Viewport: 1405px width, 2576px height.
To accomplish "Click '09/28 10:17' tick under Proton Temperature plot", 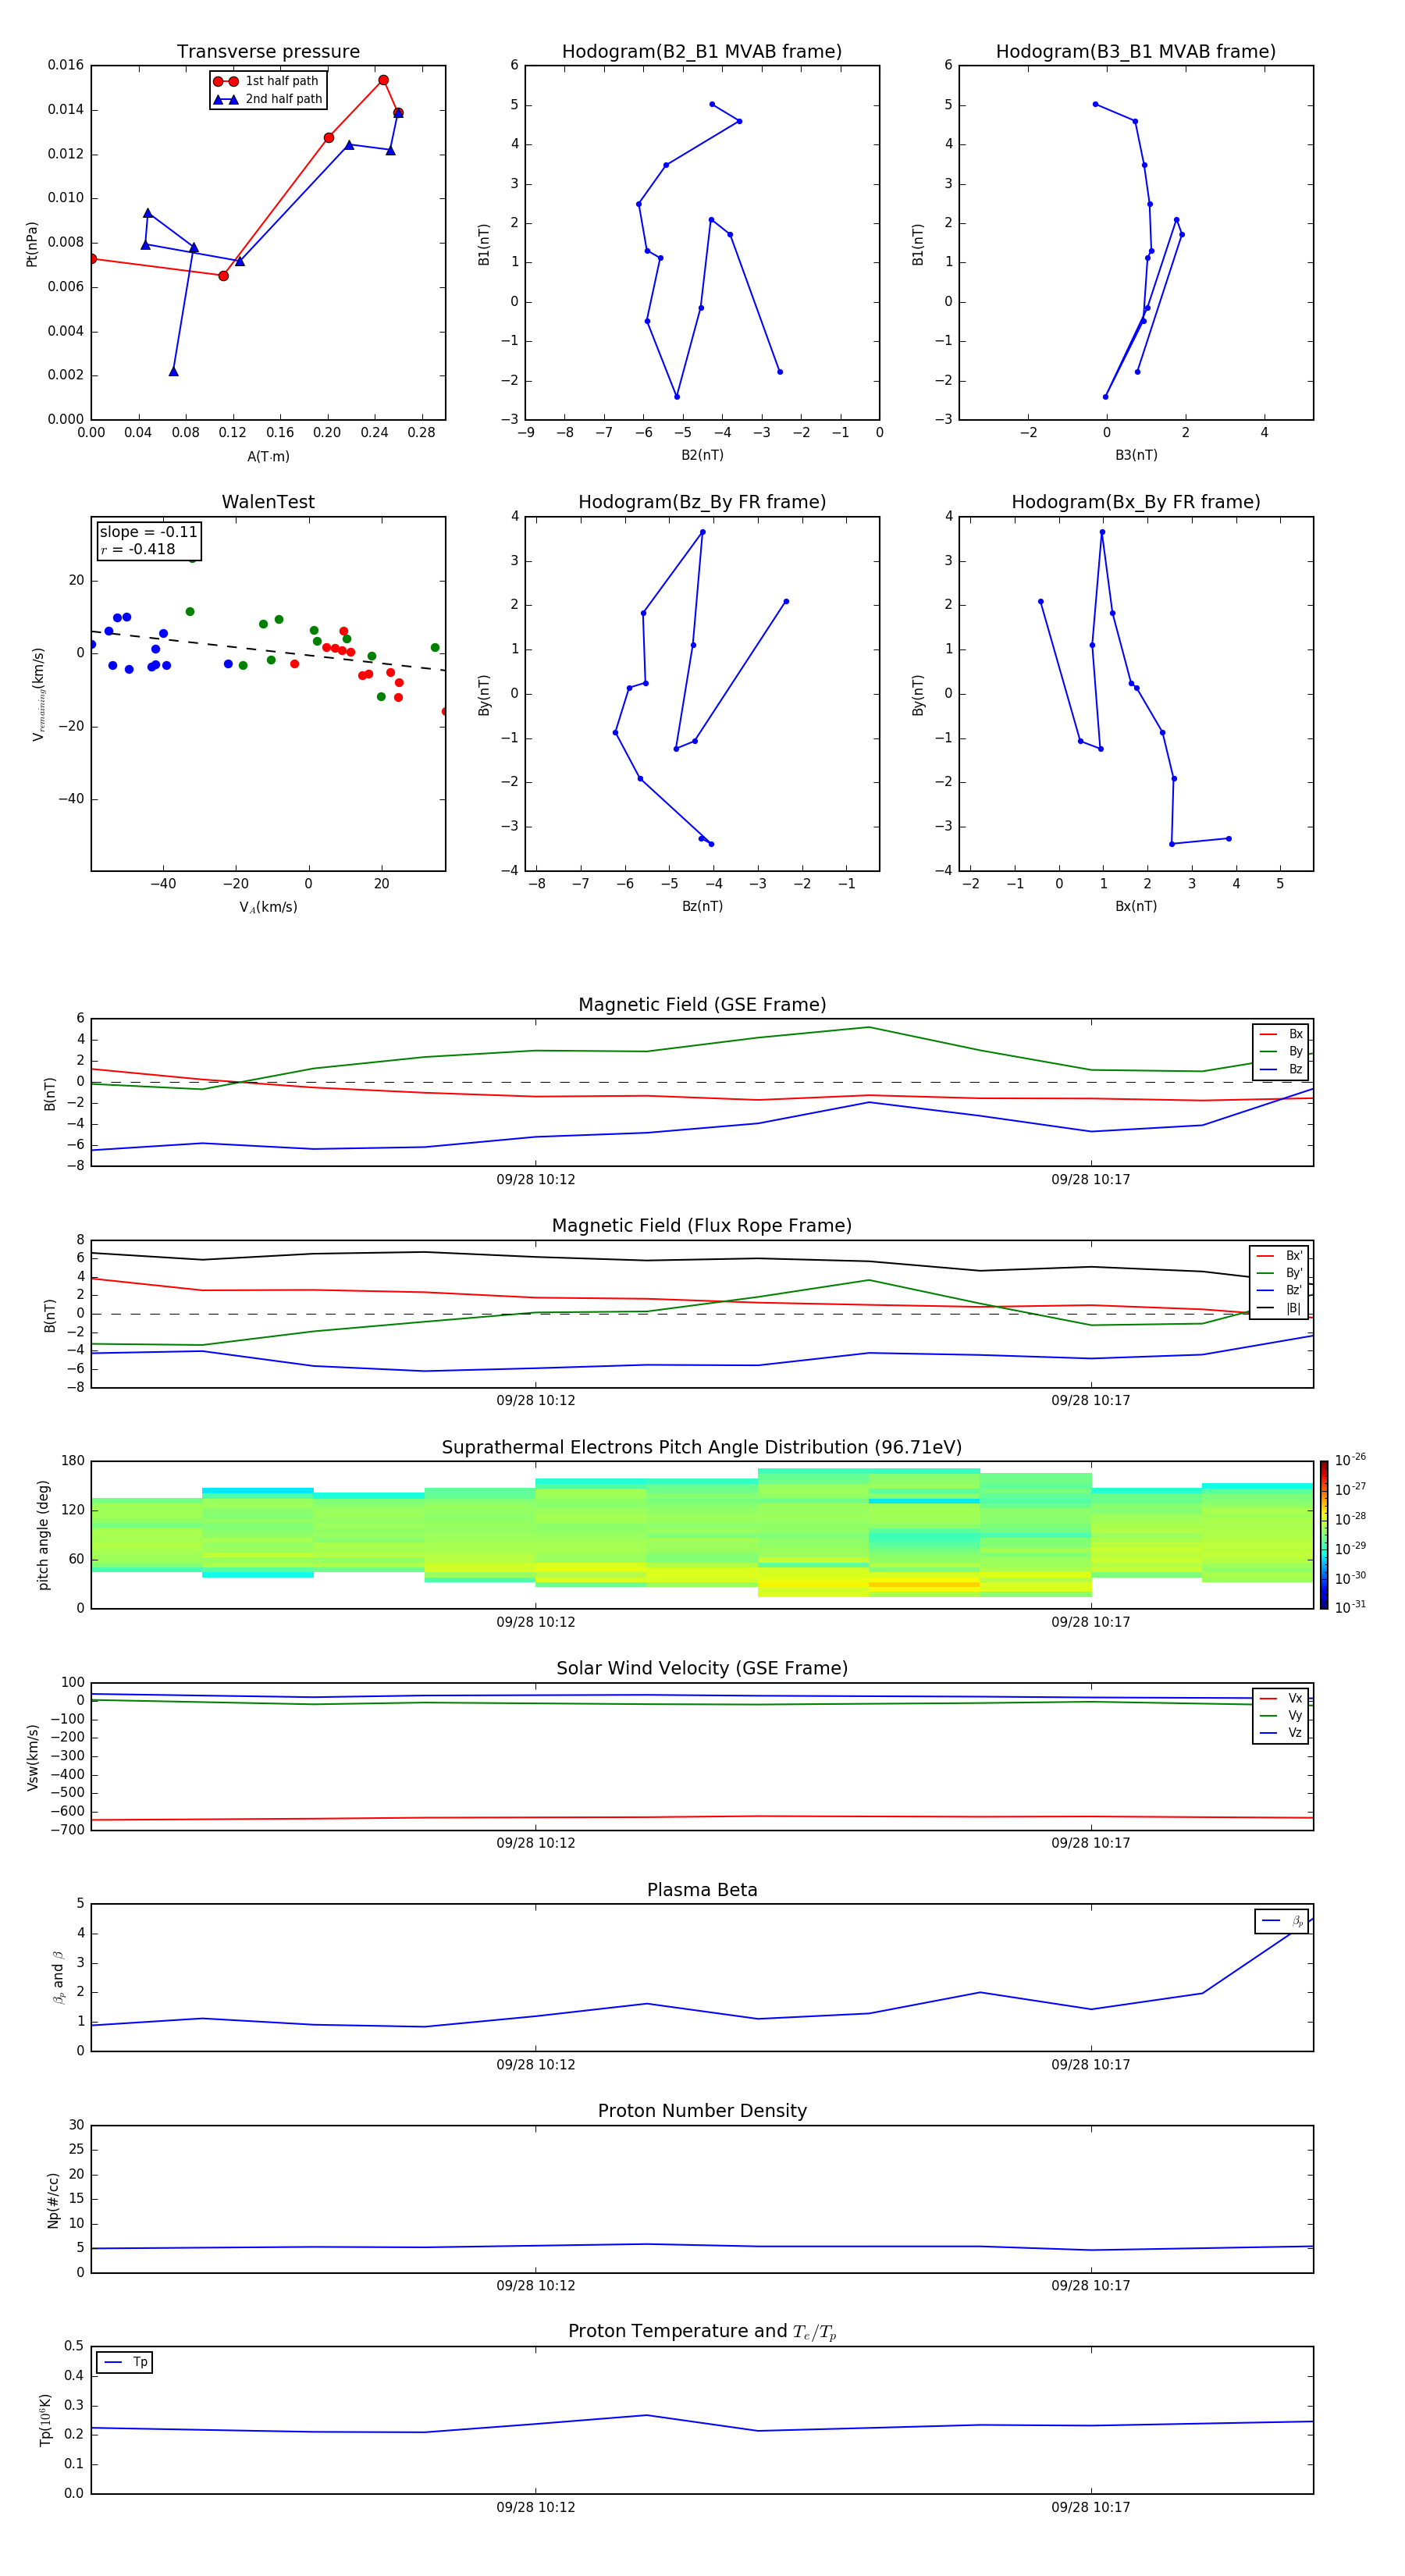I will coord(1090,2507).
